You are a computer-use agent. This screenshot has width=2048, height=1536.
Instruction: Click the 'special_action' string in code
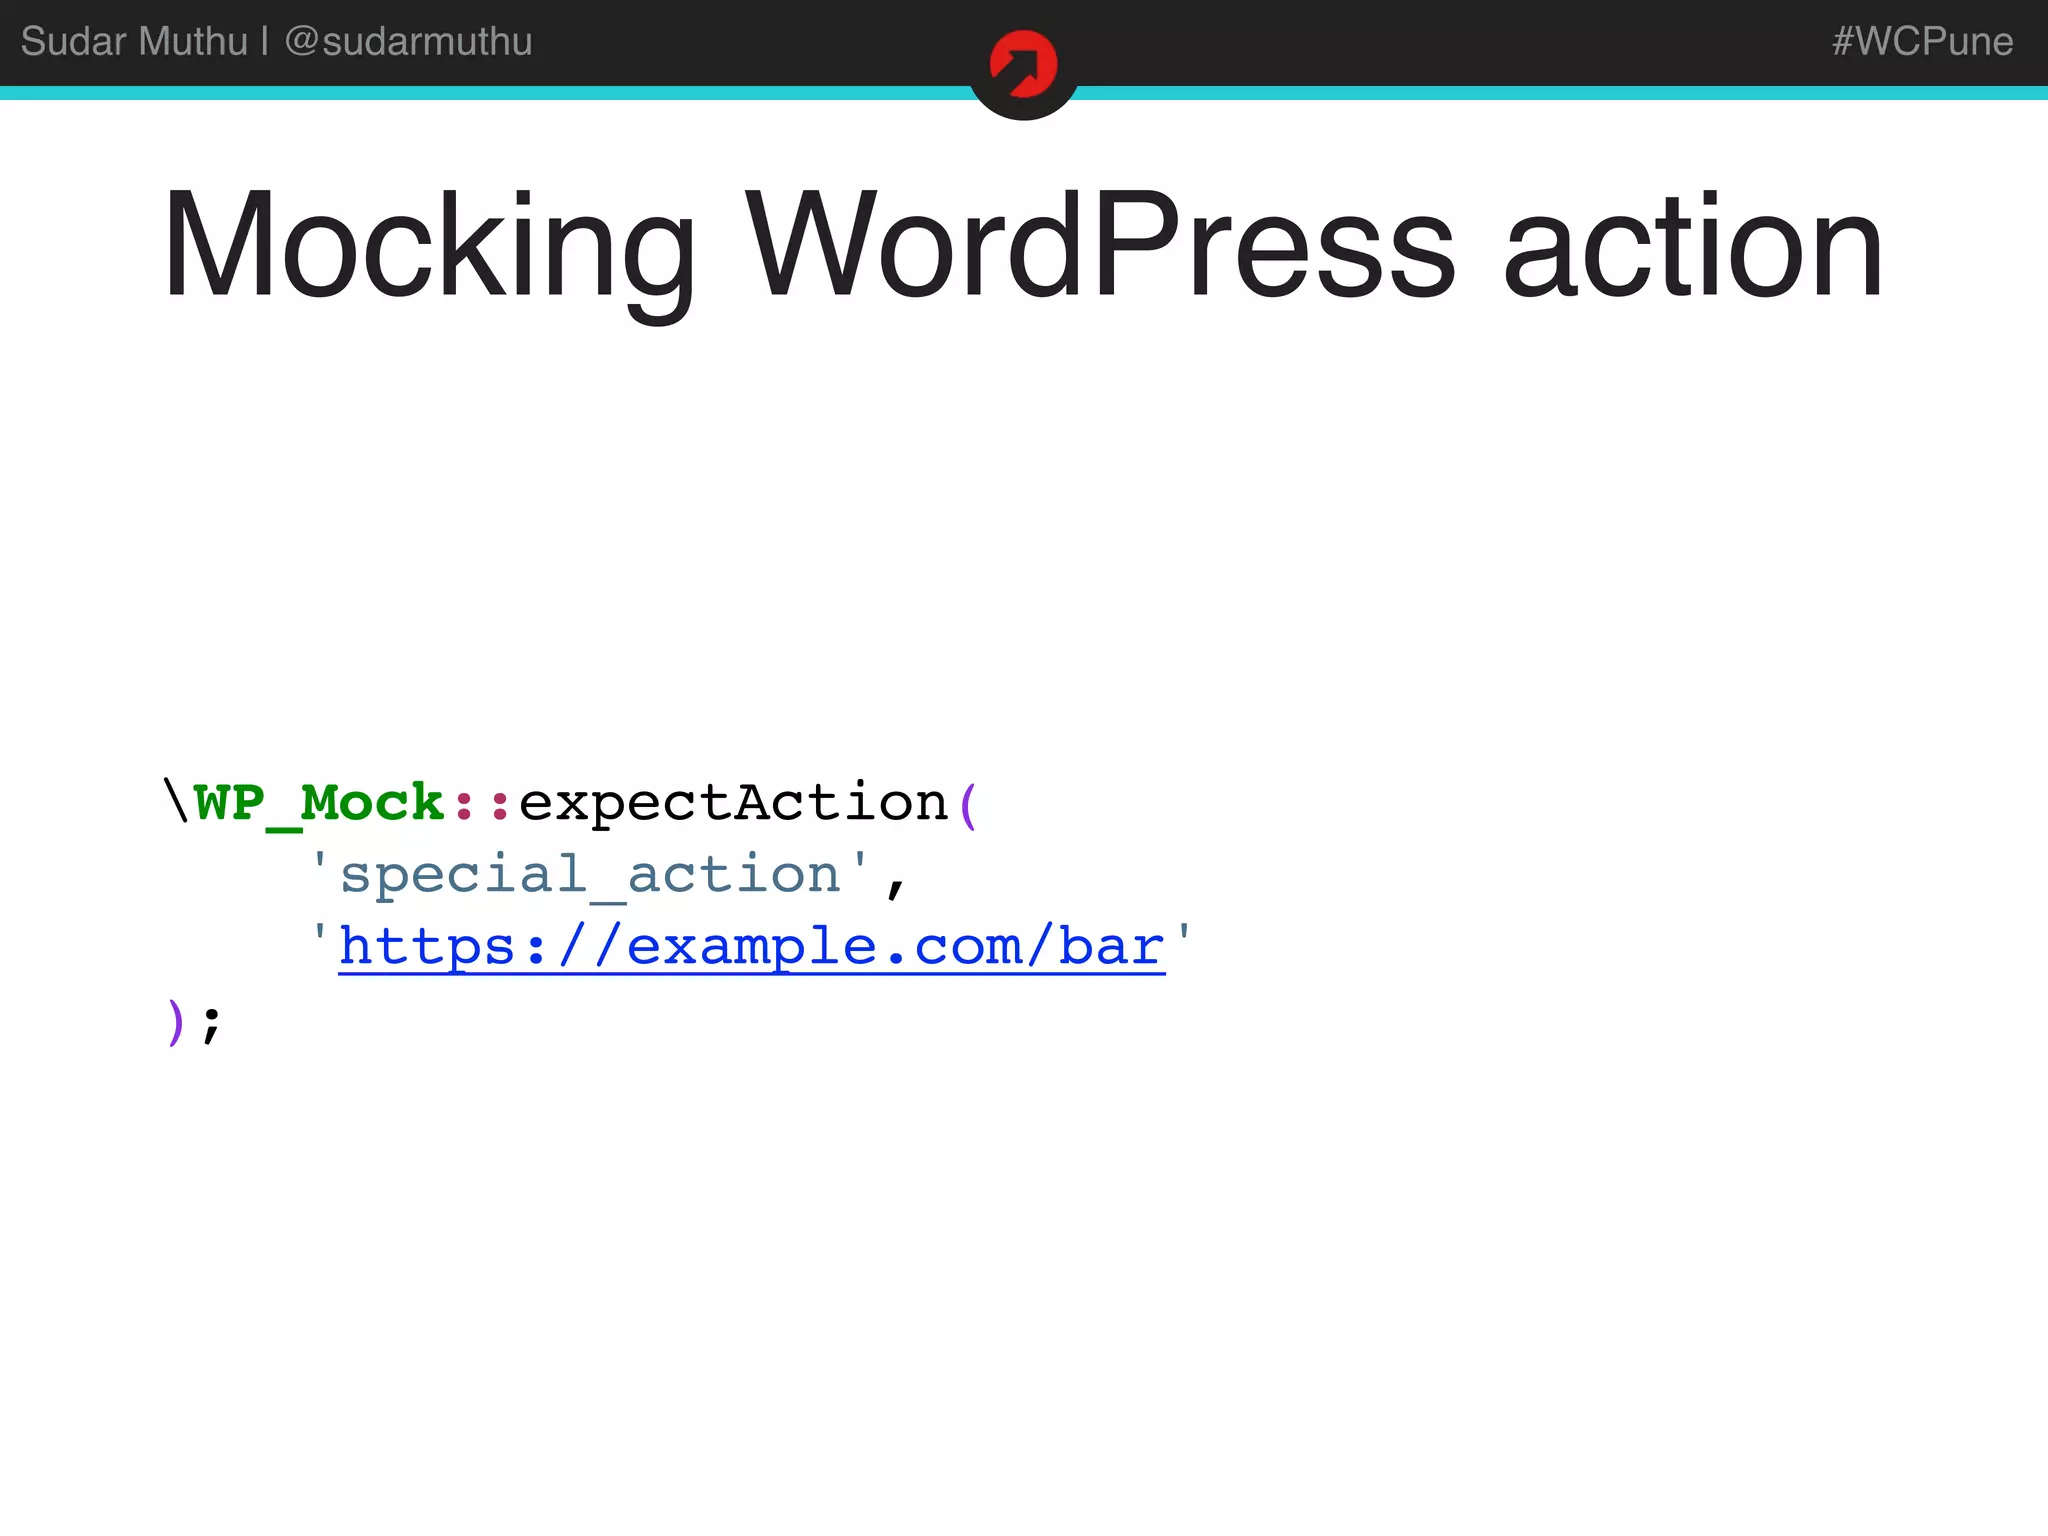coord(590,875)
